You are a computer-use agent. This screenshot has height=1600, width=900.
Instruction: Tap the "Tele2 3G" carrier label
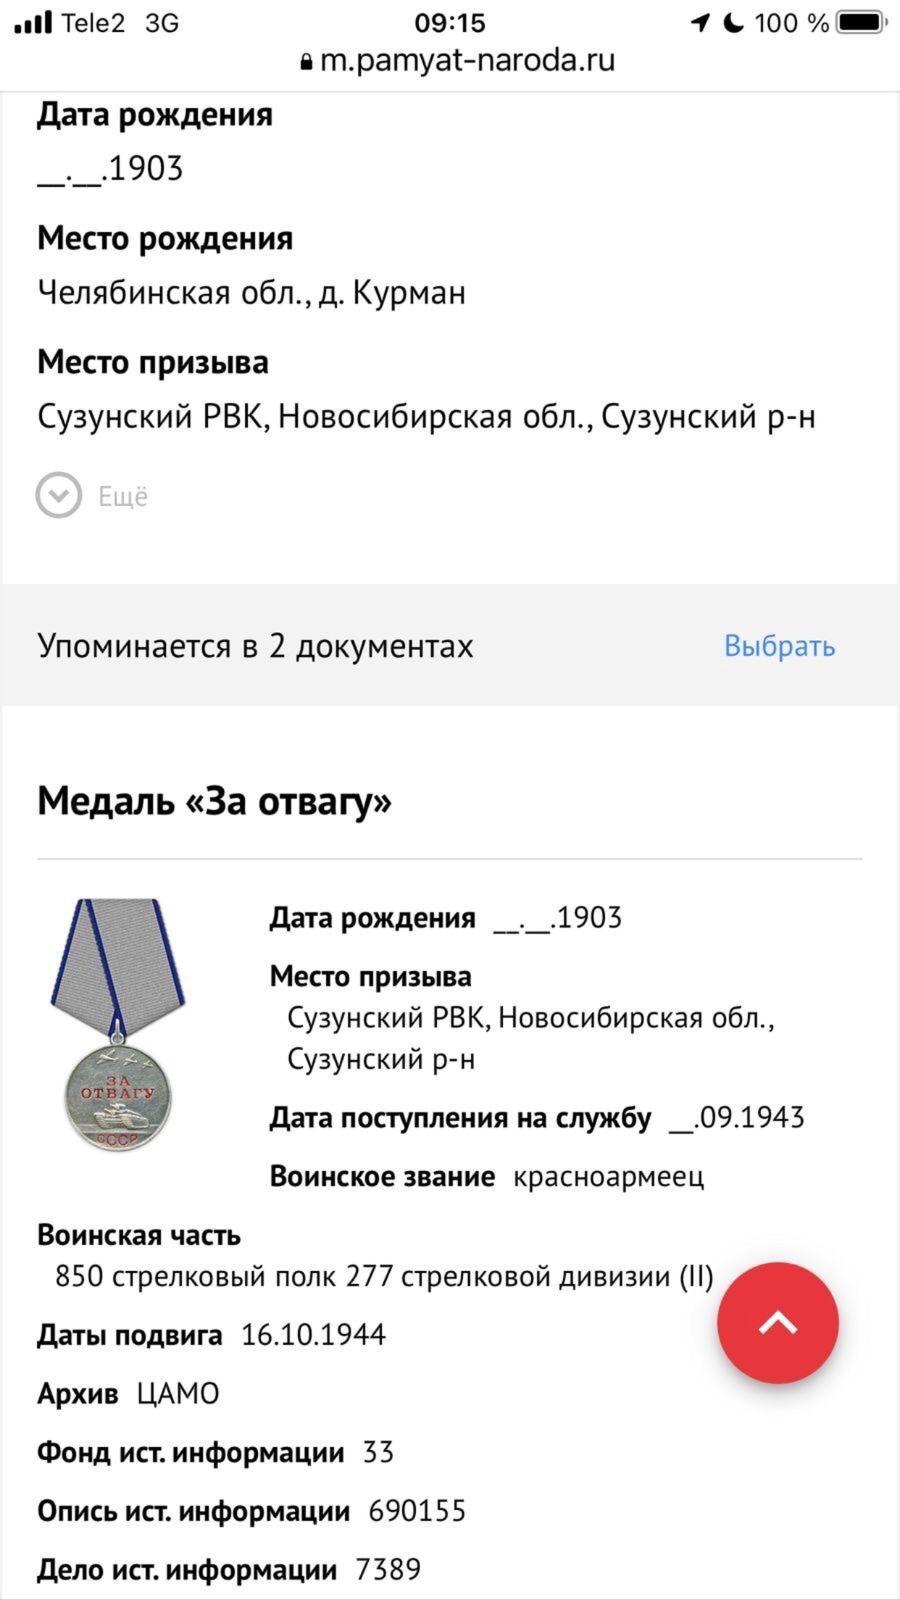click(x=119, y=23)
